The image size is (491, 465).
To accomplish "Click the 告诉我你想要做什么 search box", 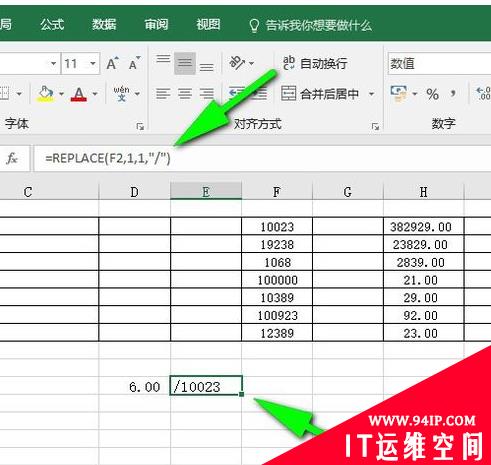I will [311, 25].
